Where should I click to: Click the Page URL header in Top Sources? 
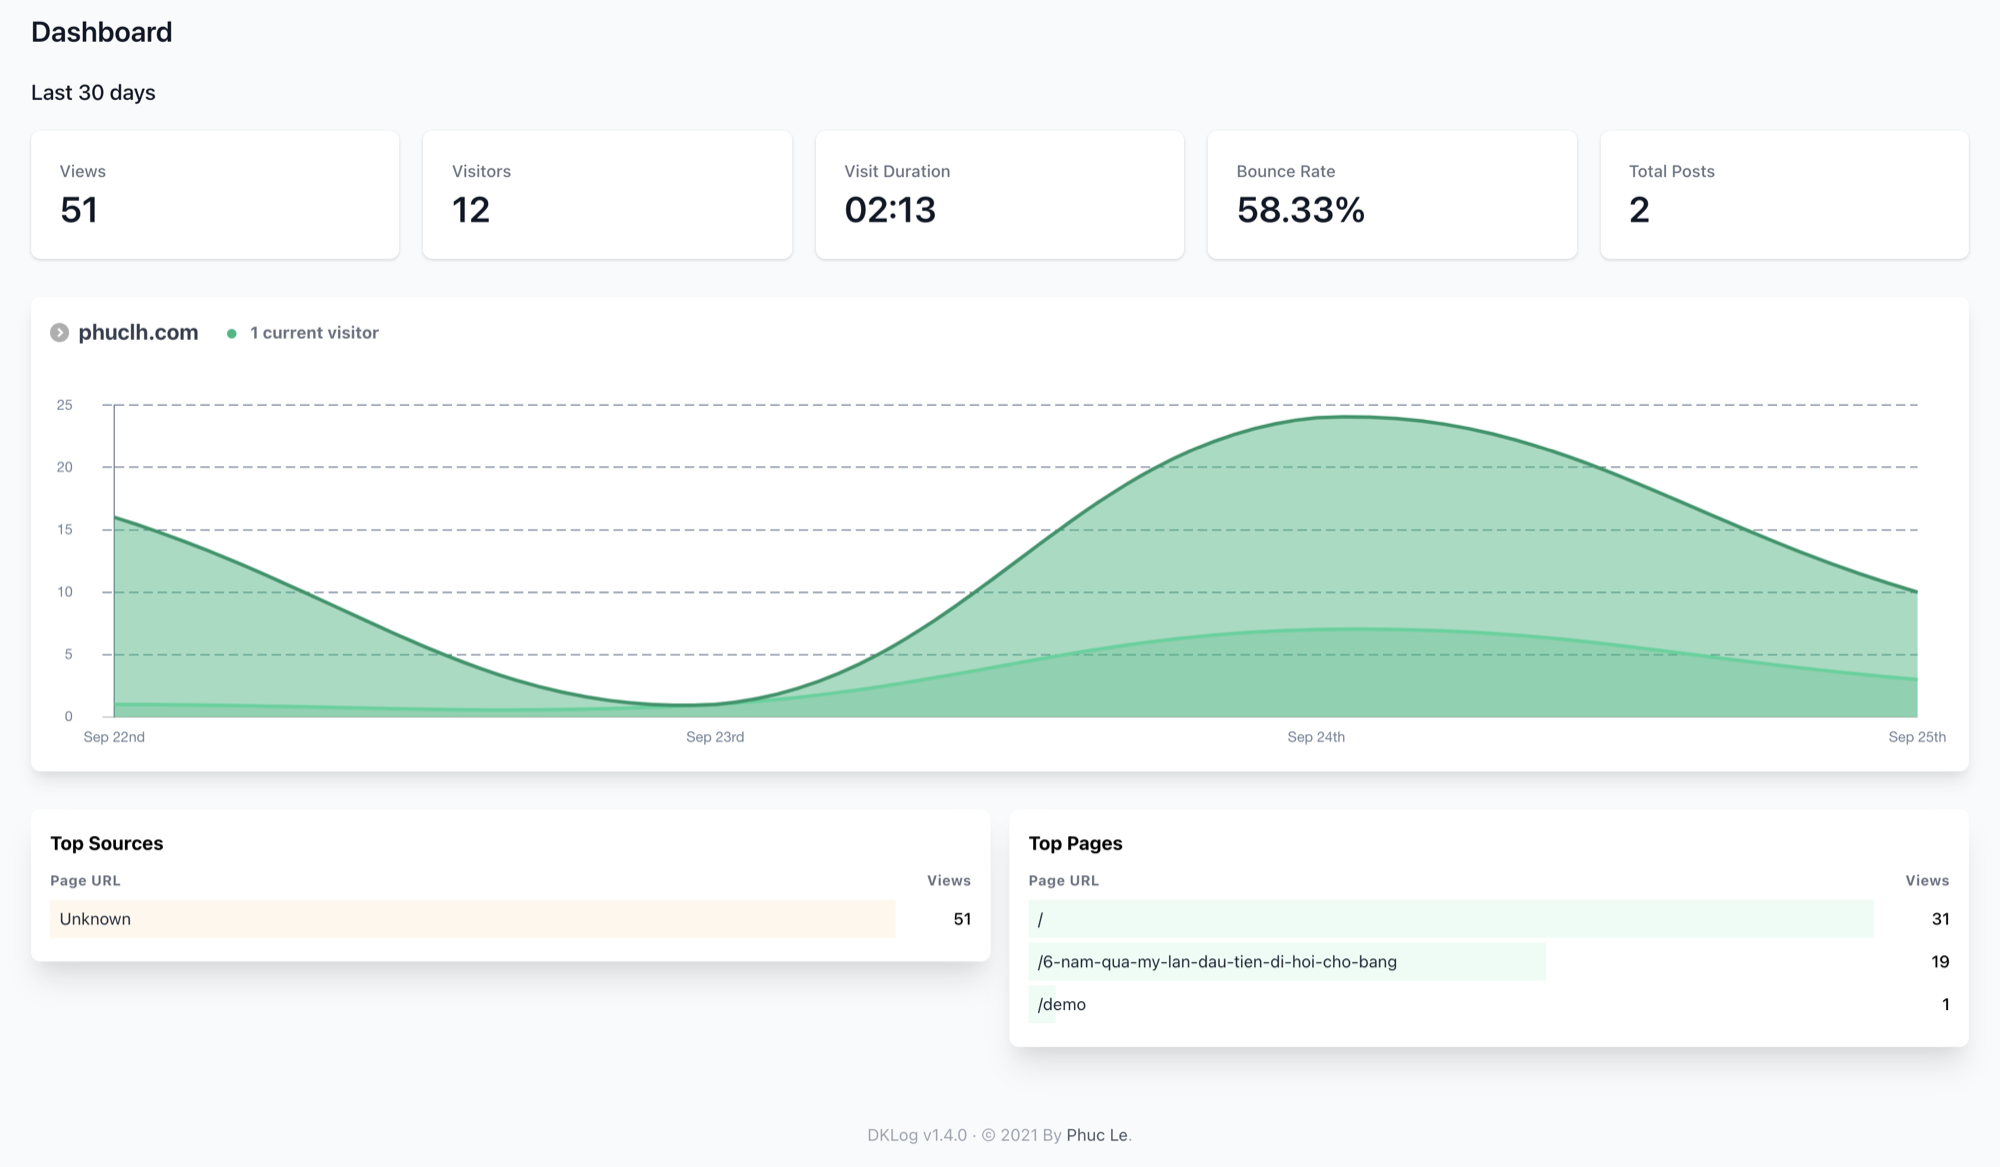tap(85, 881)
